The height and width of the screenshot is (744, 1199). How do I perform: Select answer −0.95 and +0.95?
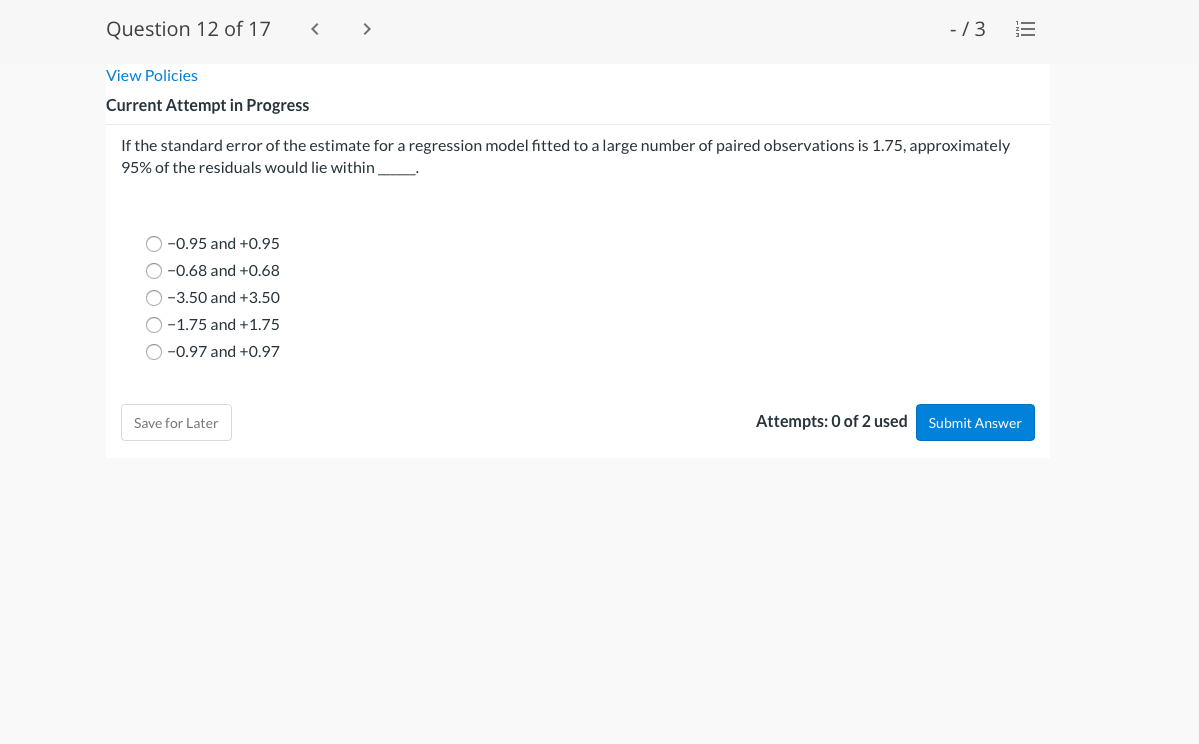tap(154, 243)
